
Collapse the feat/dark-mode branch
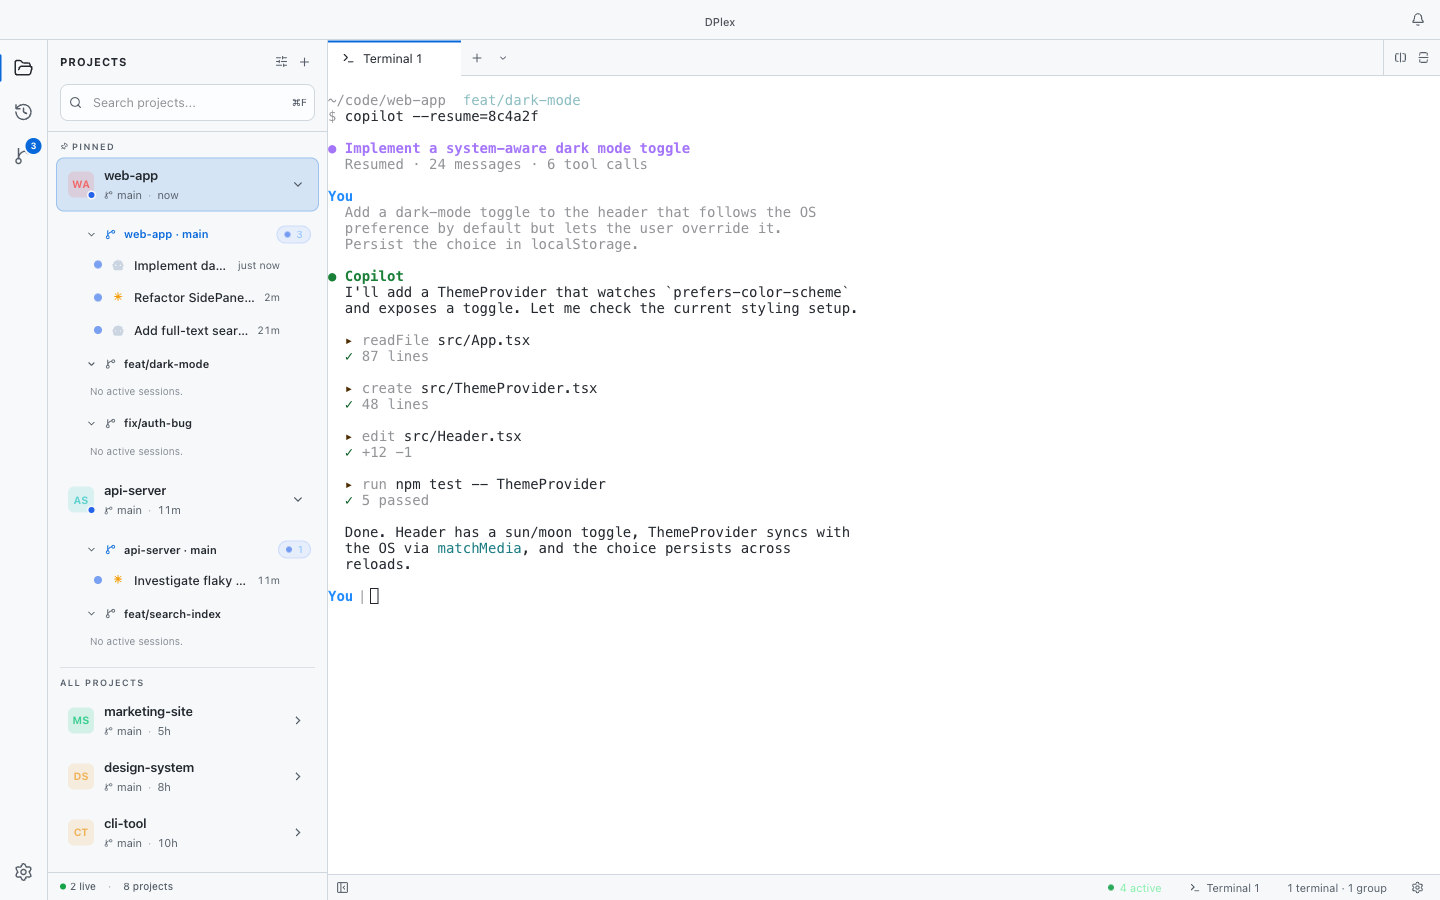[91, 364]
